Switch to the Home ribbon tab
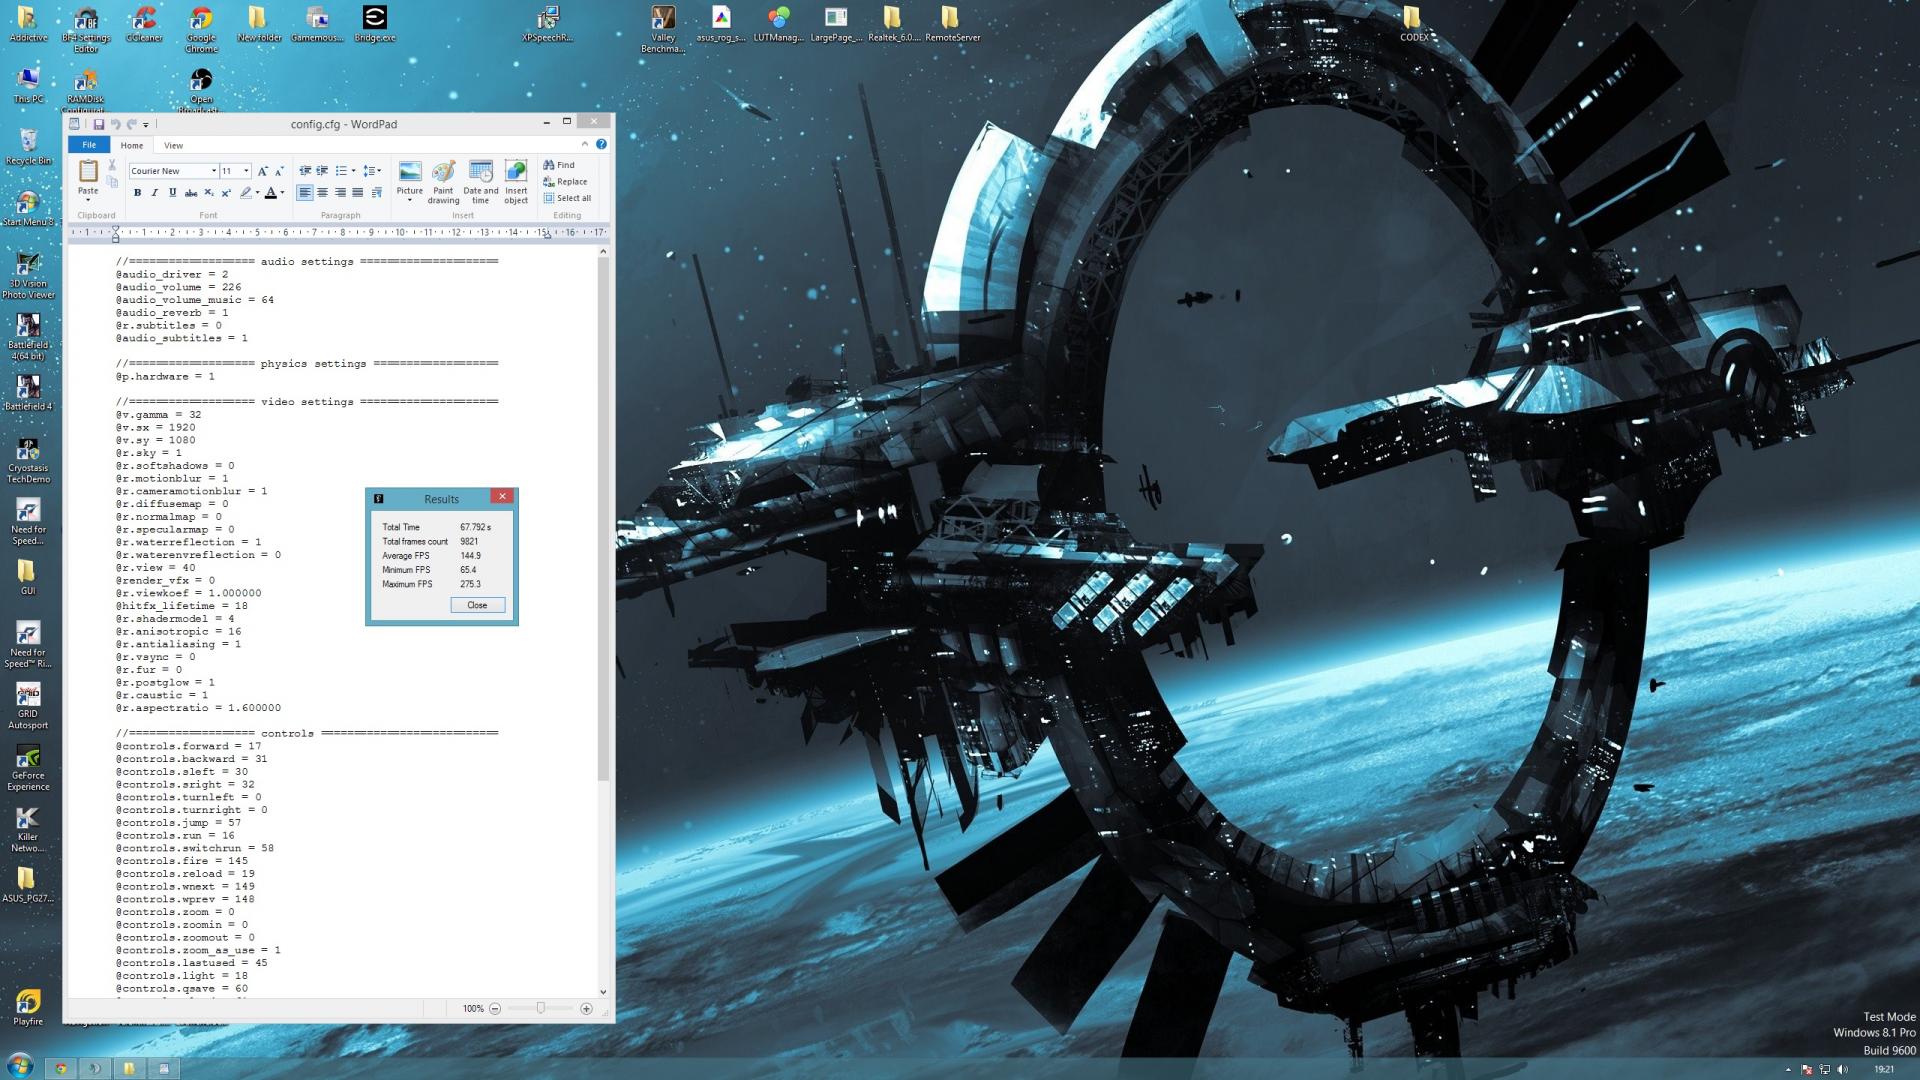The image size is (1920, 1080). [132, 145]
